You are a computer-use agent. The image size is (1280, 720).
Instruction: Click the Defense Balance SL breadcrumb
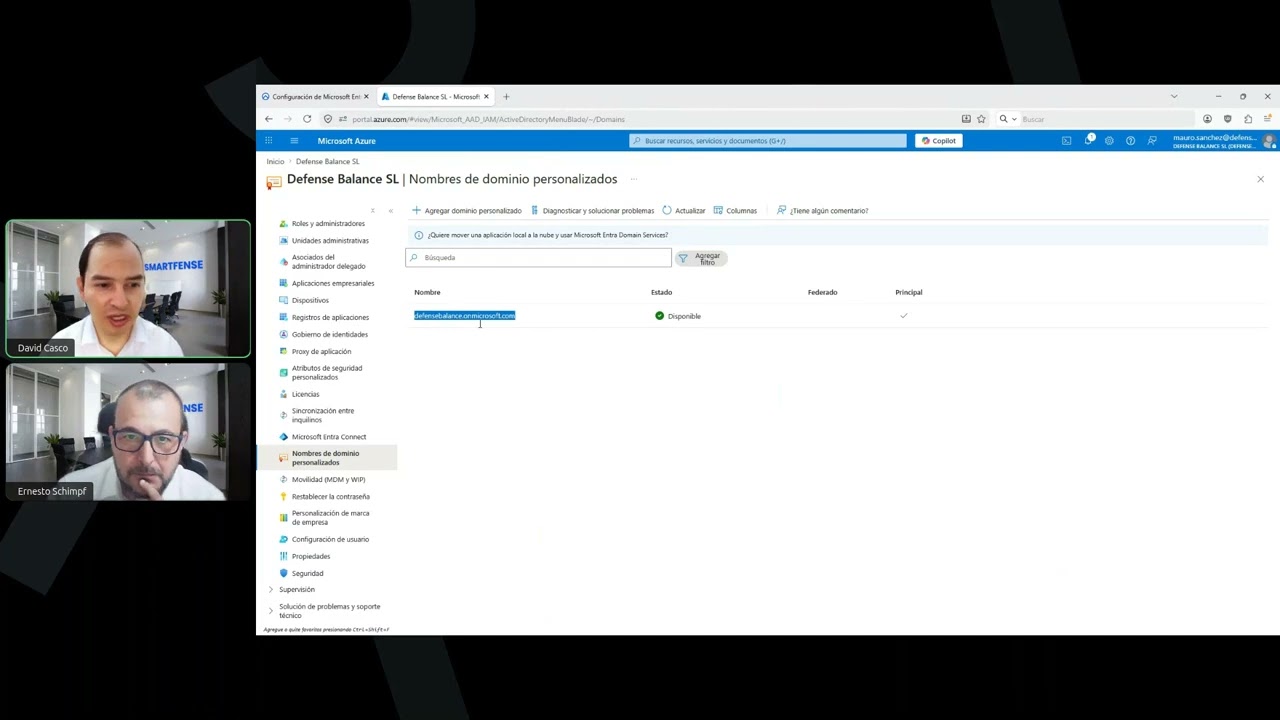coord(327,161)
